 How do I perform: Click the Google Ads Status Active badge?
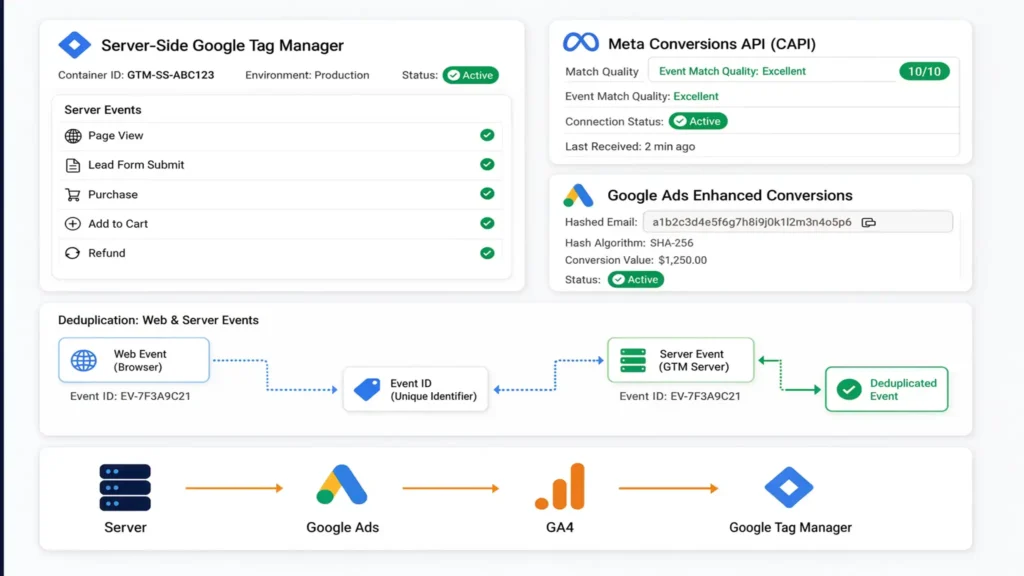(635, 280)
